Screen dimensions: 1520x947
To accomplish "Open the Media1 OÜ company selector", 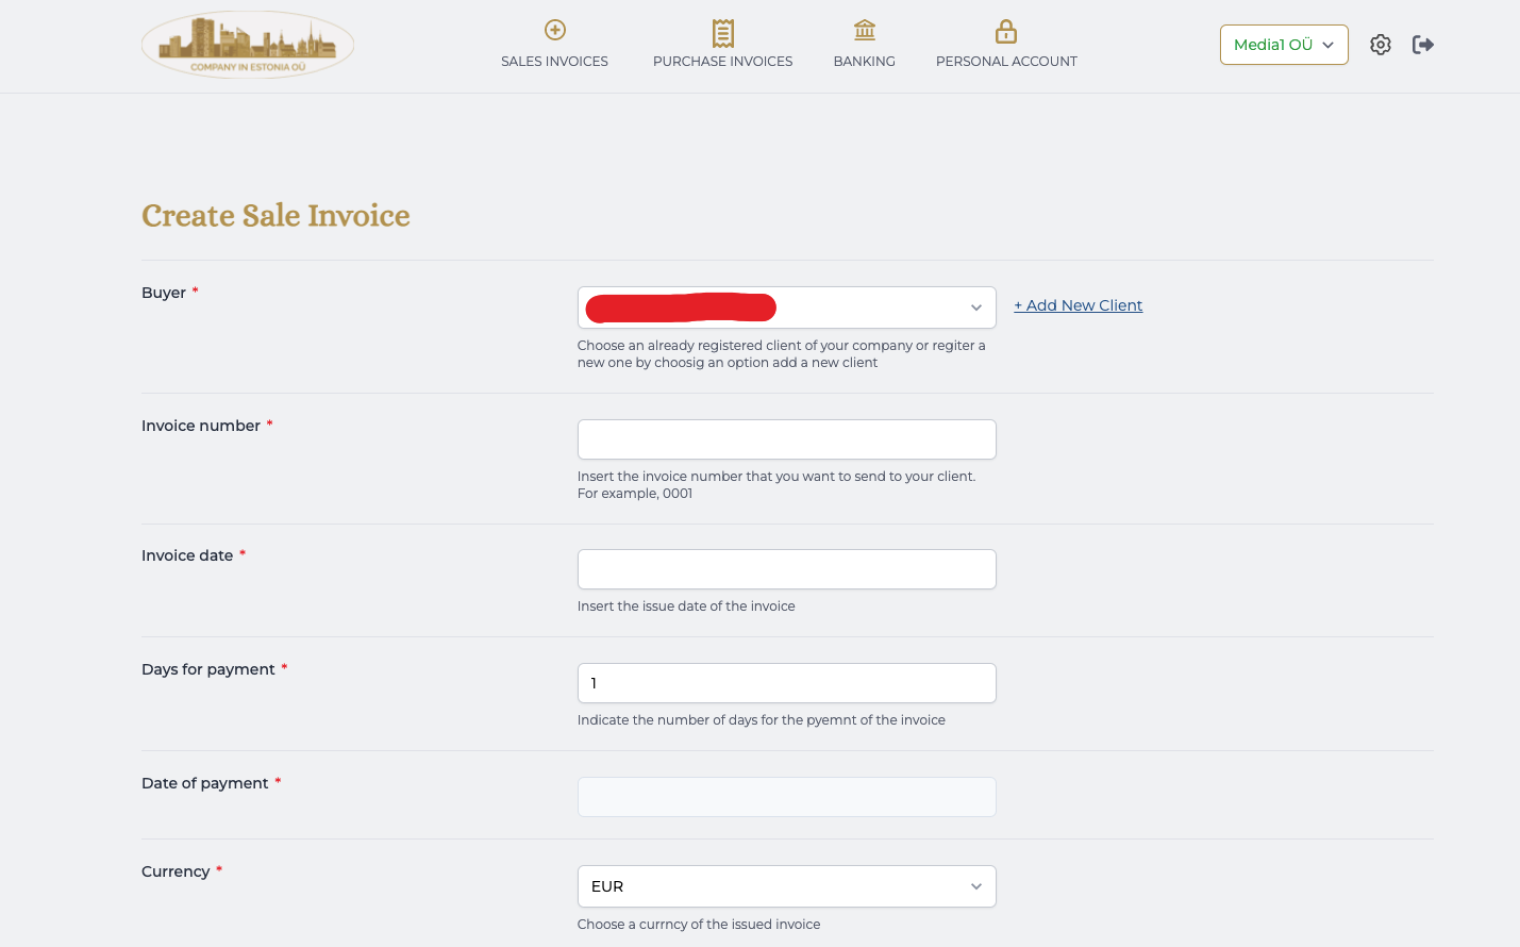I will coord(1284,44).
